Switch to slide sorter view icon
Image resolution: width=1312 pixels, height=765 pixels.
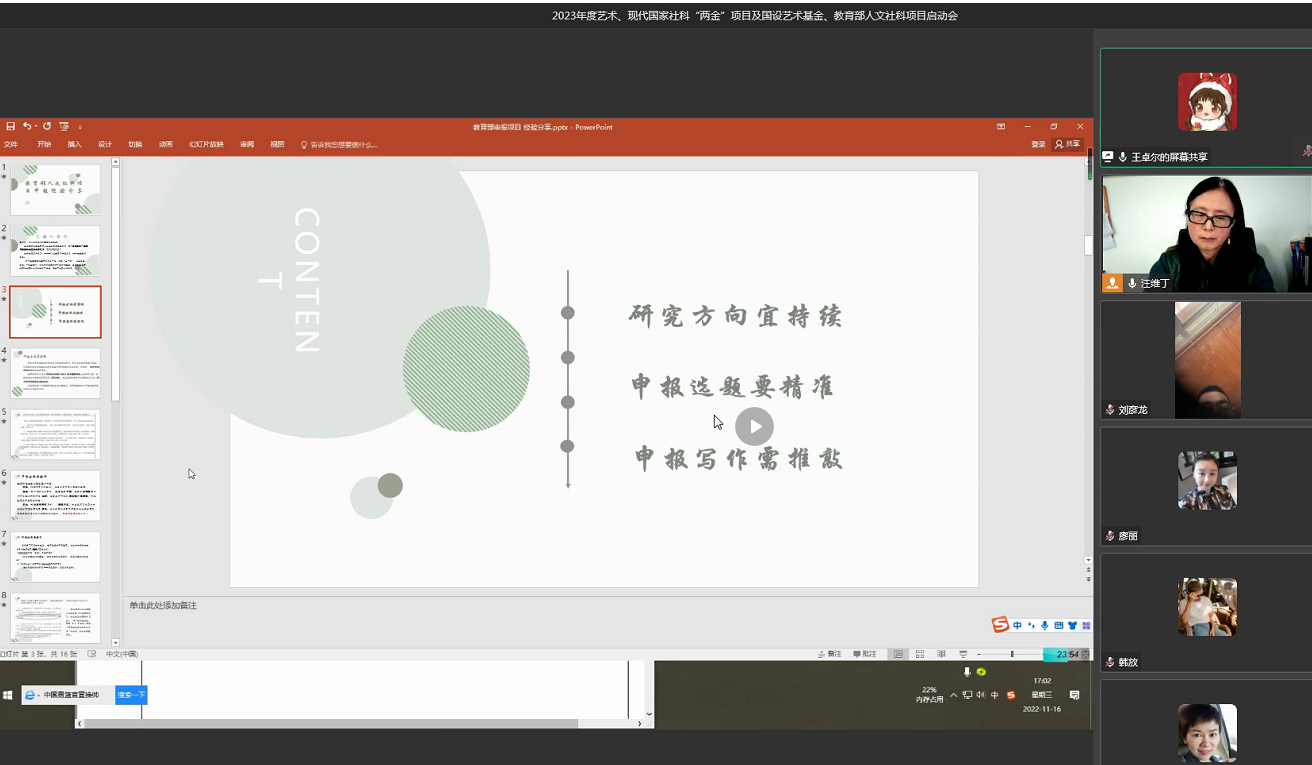(x=920, y=654)
